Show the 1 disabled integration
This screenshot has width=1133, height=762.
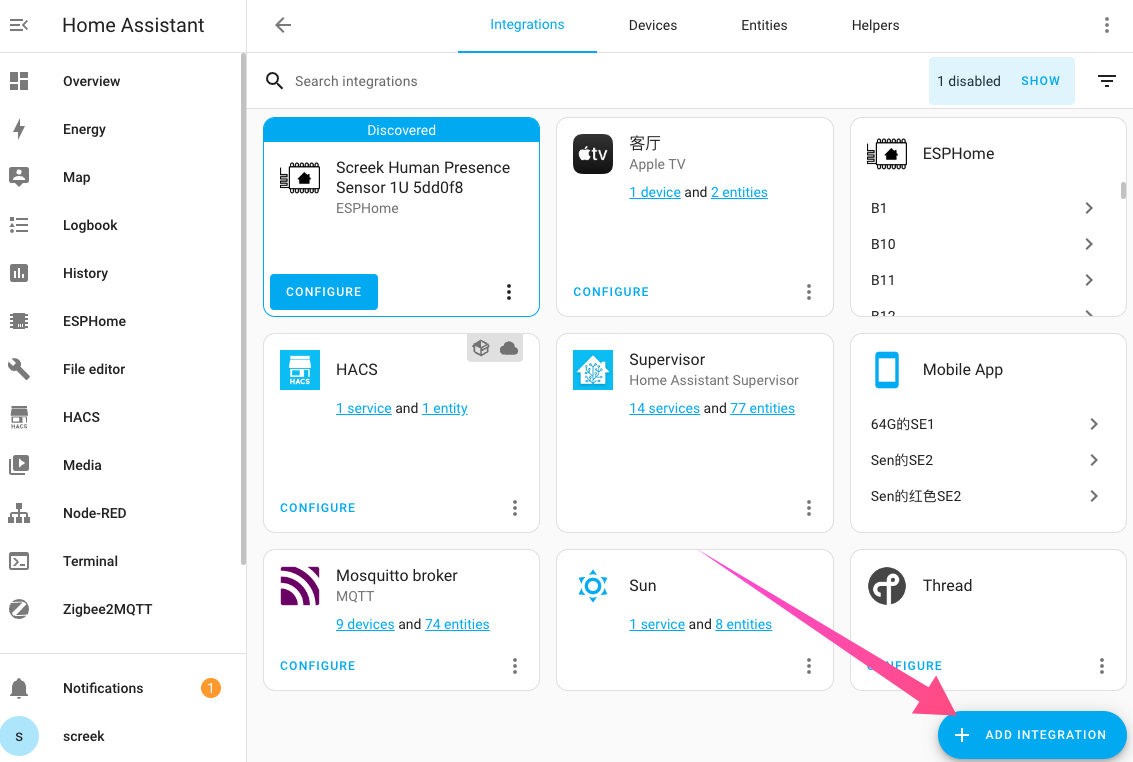click(x=1040, y=81)
